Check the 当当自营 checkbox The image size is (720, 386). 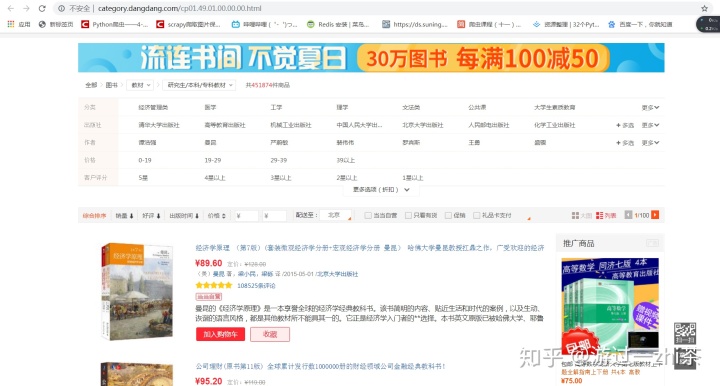pos(368,215)
